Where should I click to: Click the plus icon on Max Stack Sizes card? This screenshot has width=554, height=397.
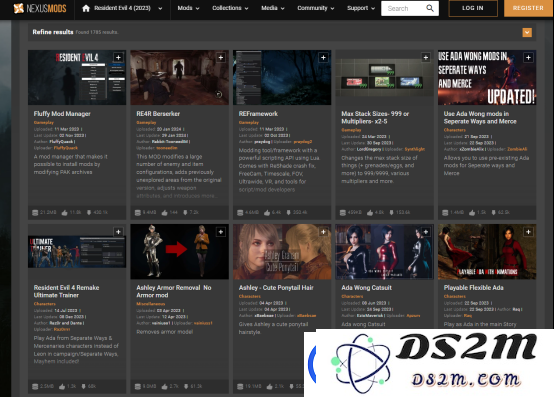(x=426, y=57)
